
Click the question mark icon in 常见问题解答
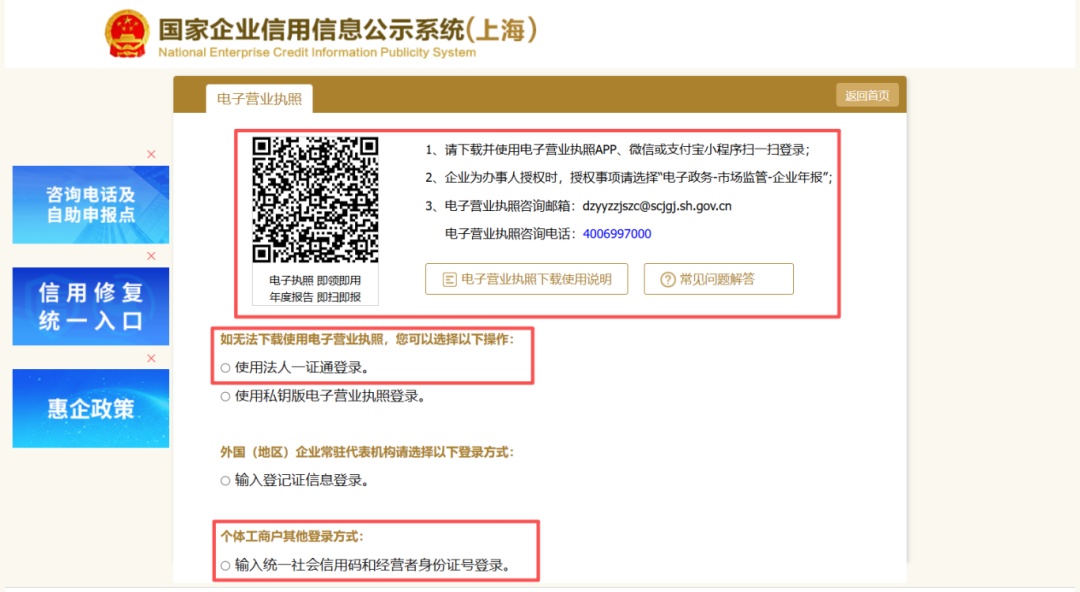(x=667, y=279)
